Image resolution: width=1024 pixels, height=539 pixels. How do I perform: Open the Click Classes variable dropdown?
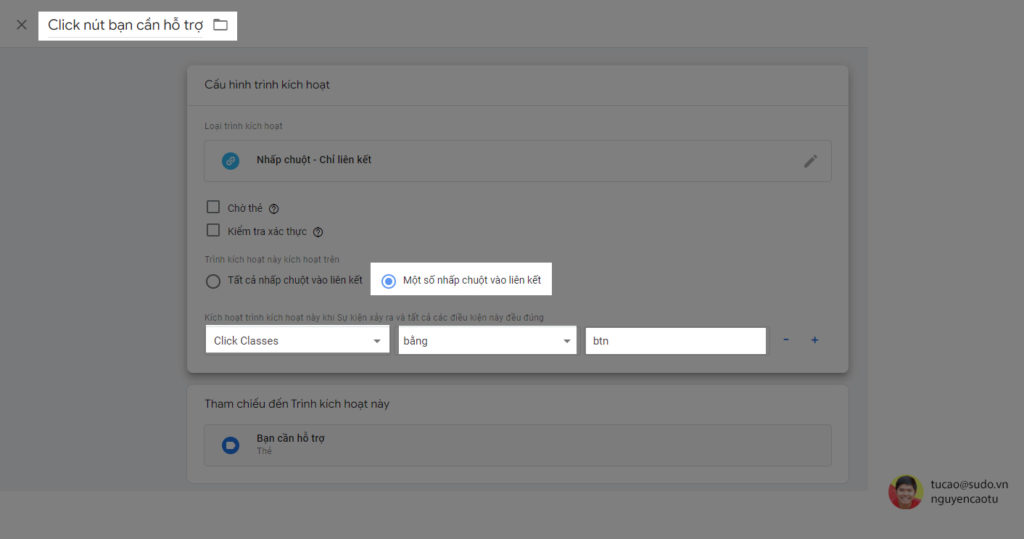click(x=297, y=341)
